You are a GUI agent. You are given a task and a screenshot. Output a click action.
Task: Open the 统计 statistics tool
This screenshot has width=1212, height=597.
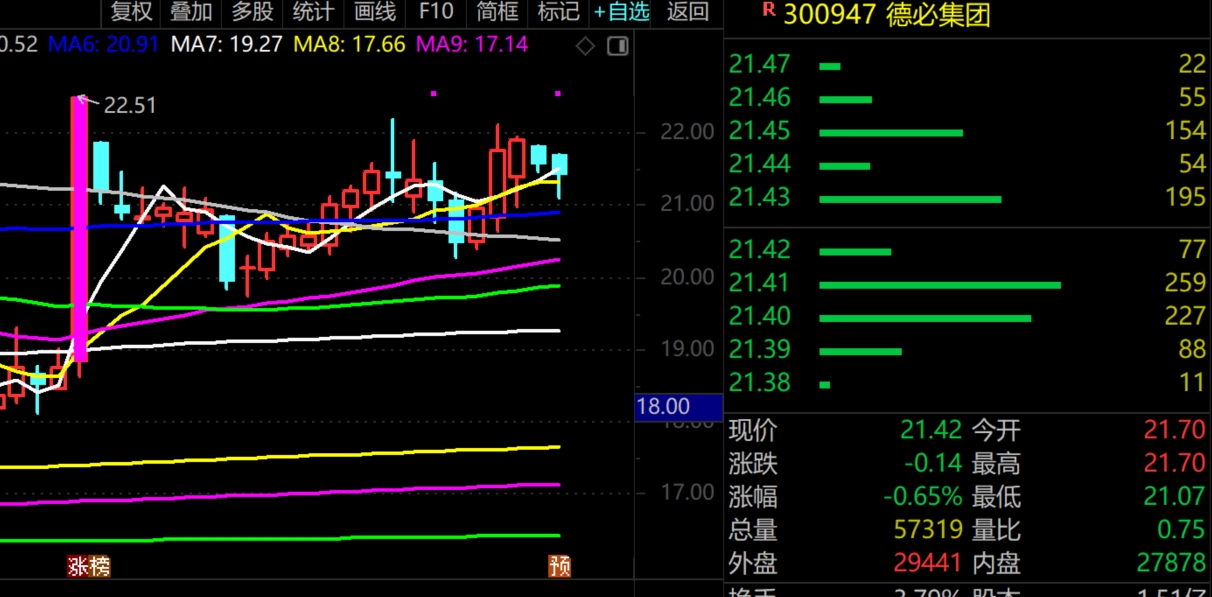coord(313,12)
